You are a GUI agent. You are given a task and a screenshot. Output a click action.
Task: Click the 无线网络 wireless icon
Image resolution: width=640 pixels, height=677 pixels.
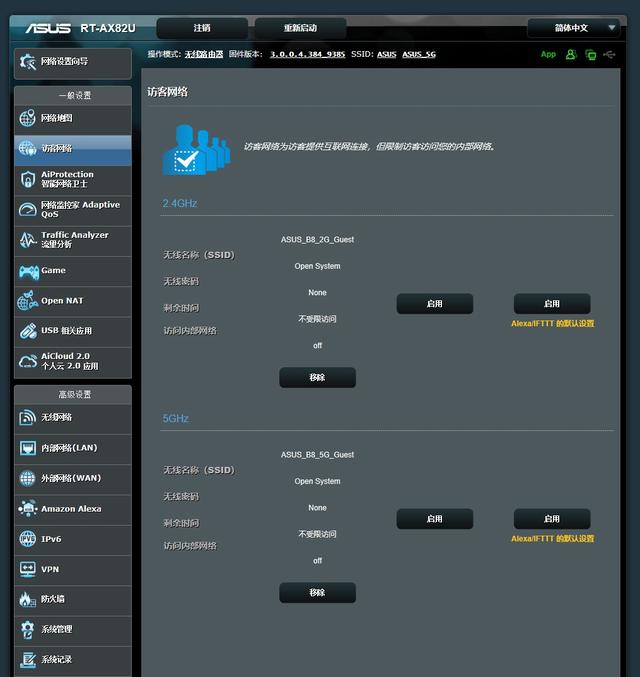click(x=27, y=418)
